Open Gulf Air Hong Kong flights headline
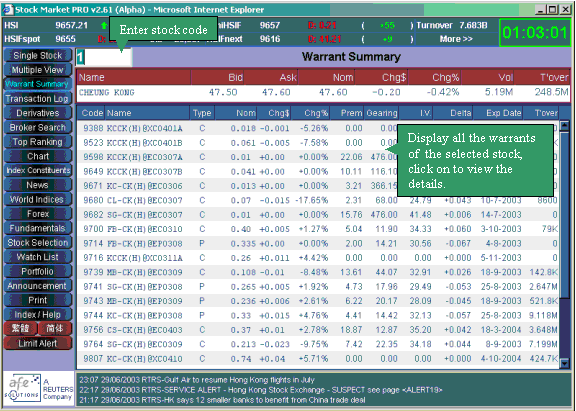 point(197,380)
